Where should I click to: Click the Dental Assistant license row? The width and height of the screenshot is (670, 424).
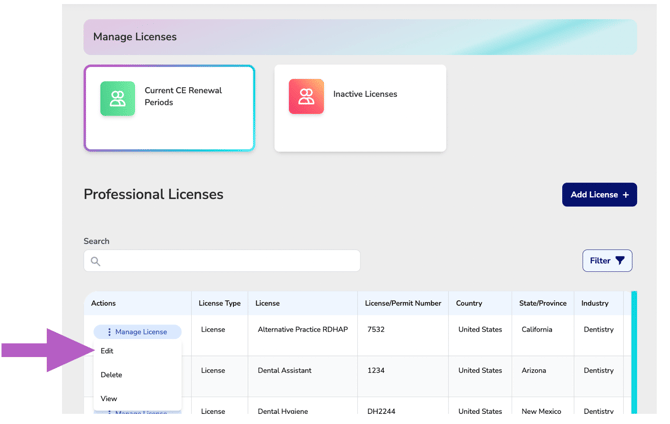pyautogui.click(x=284, y=371)
